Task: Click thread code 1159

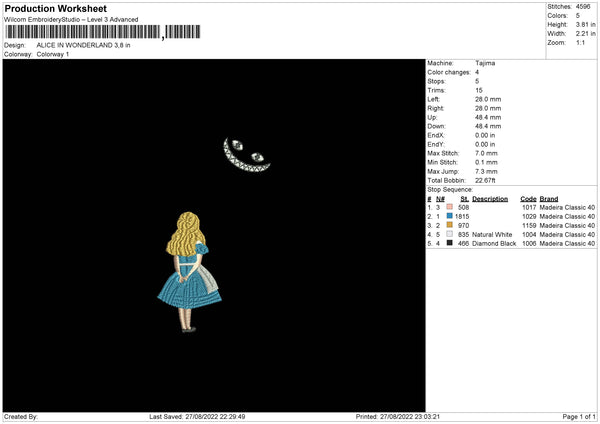Action: tap(529, 225)
